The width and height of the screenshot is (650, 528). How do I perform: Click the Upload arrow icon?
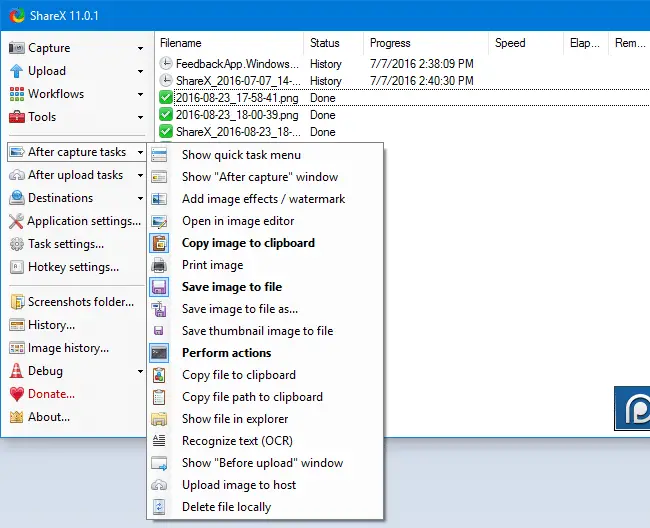pos(17,71)
